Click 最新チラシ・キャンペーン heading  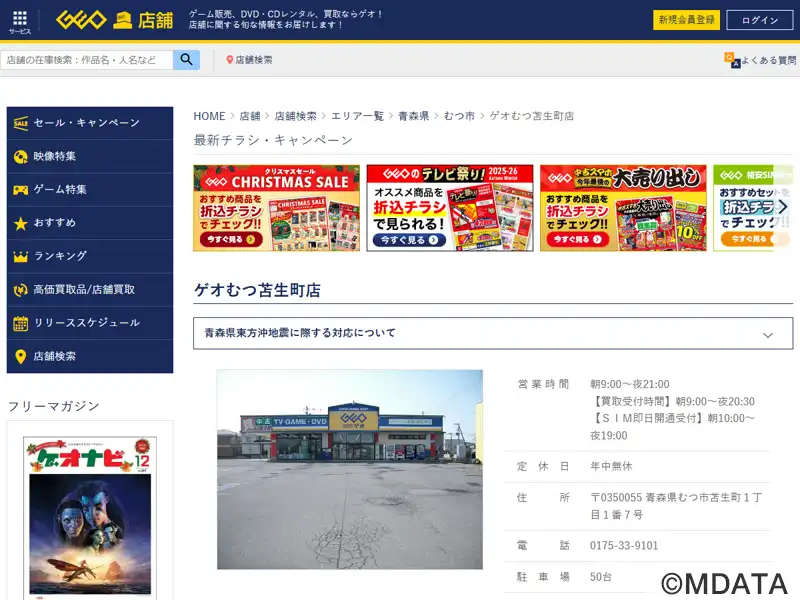click(x=273, y=140)
